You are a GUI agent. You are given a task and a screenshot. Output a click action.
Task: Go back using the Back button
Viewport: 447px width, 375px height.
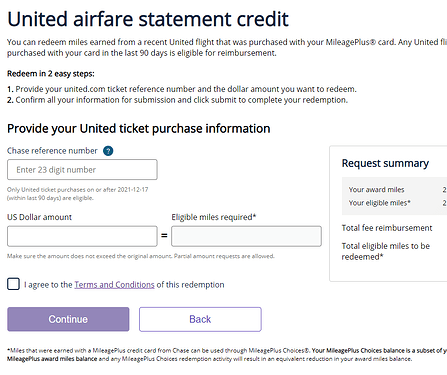200,319
